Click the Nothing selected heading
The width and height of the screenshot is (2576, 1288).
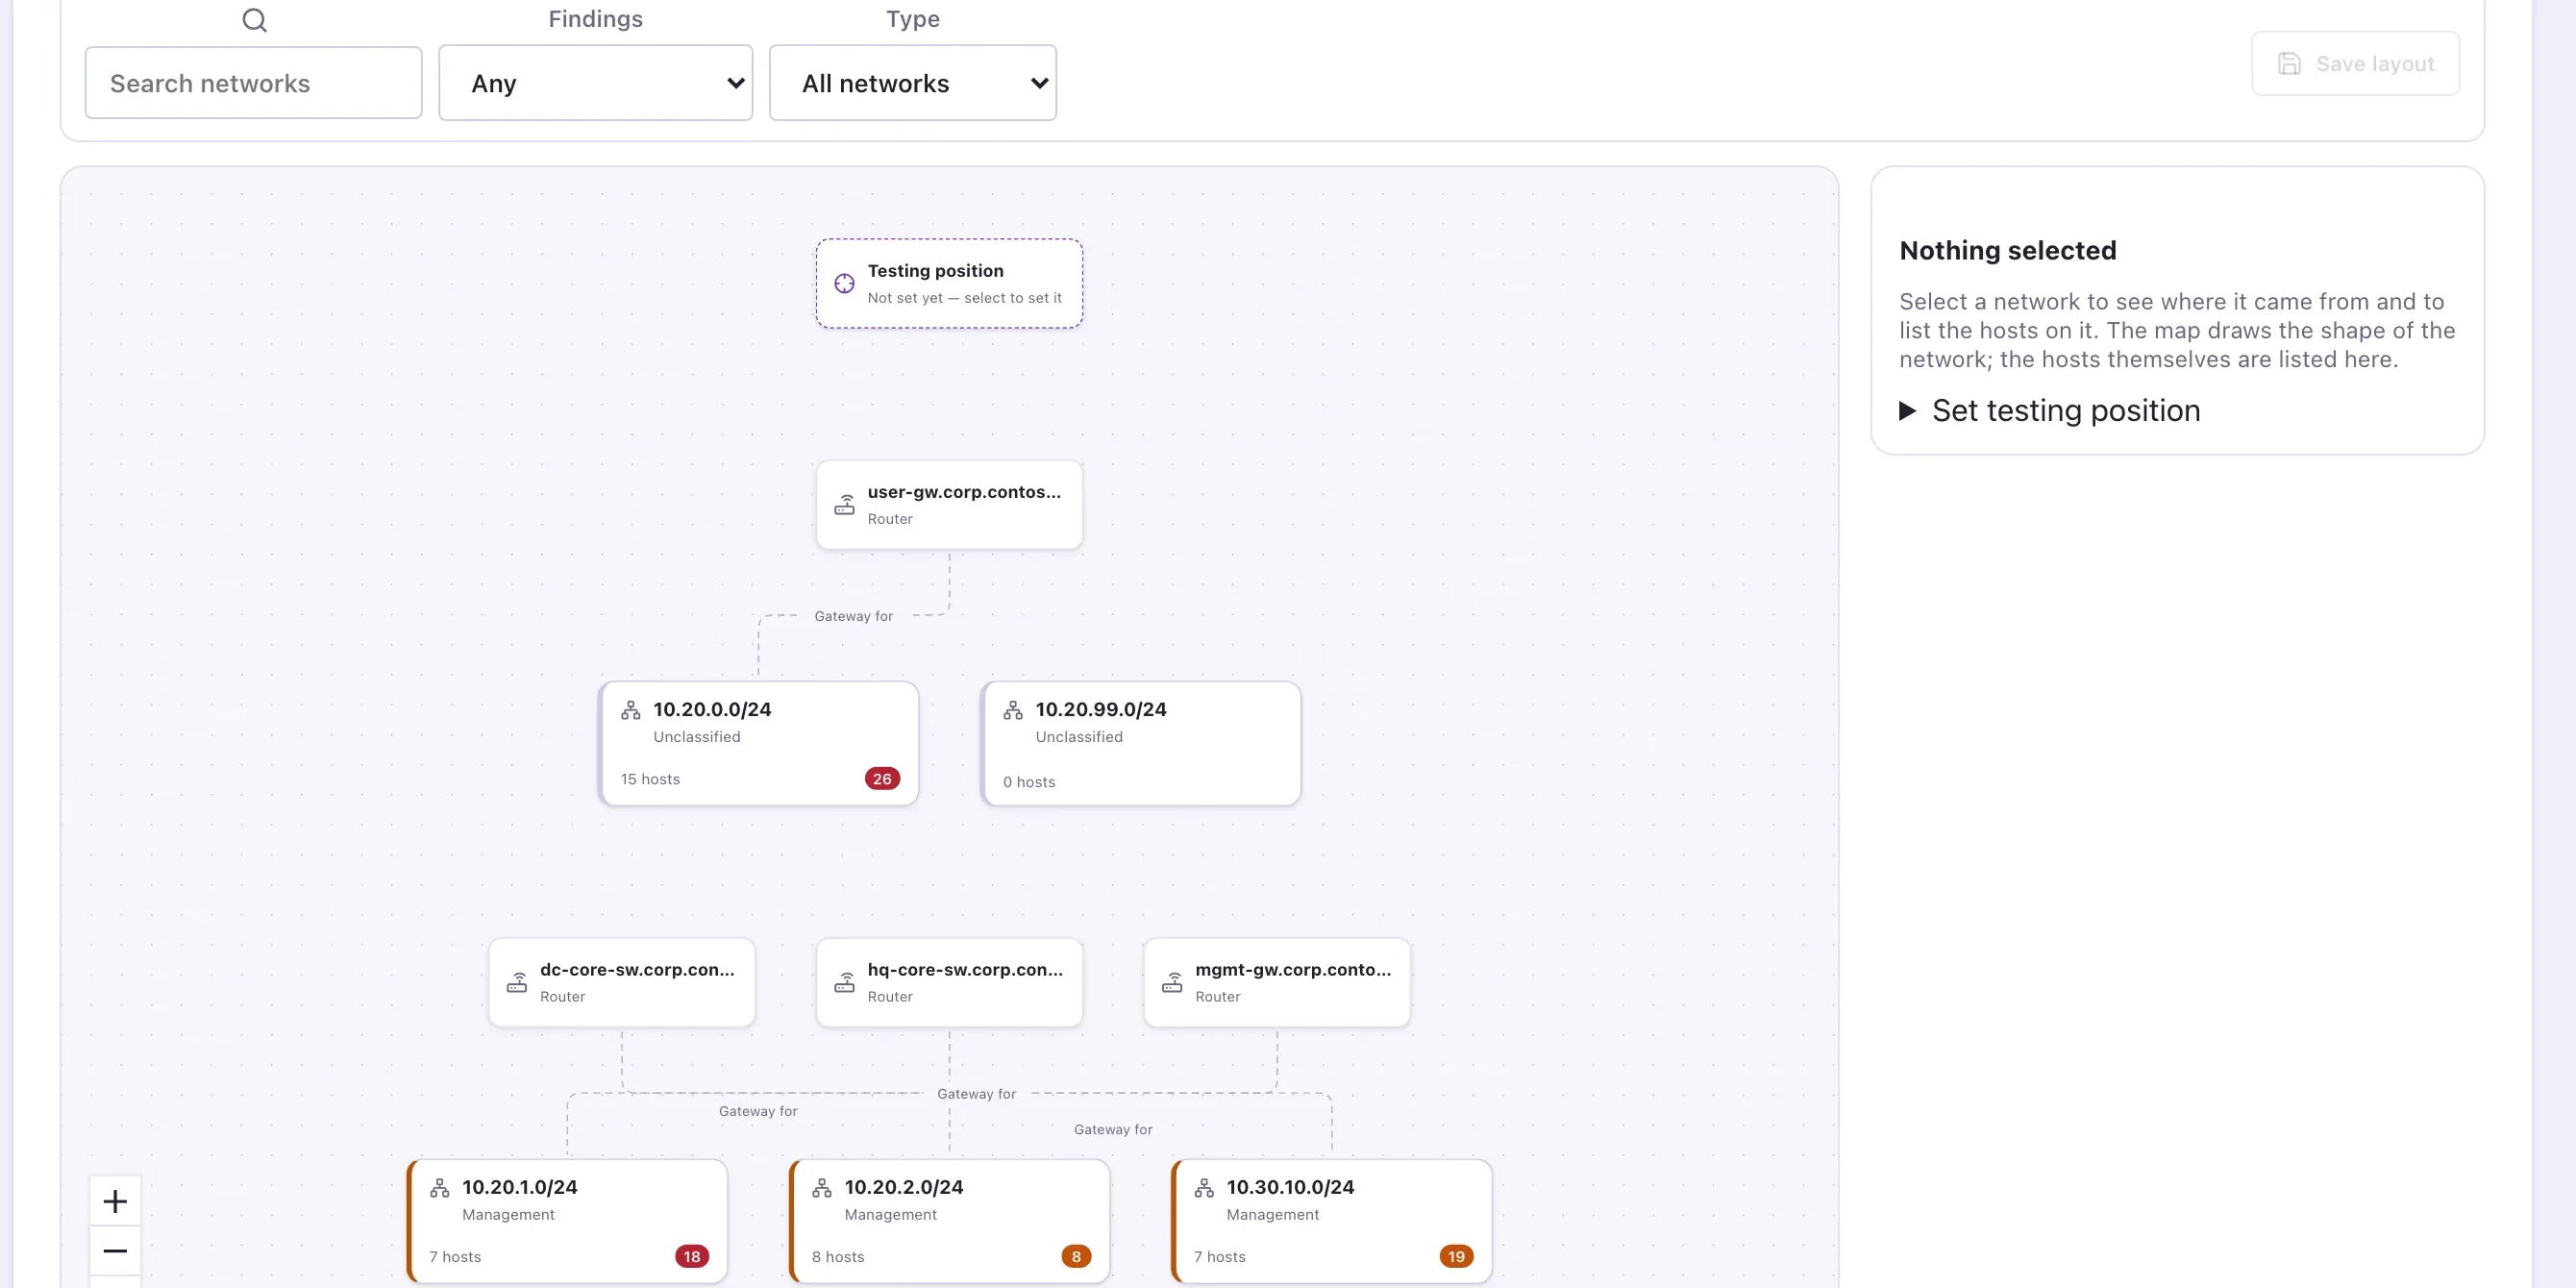pyautogui.click(x=2007, y=250)
